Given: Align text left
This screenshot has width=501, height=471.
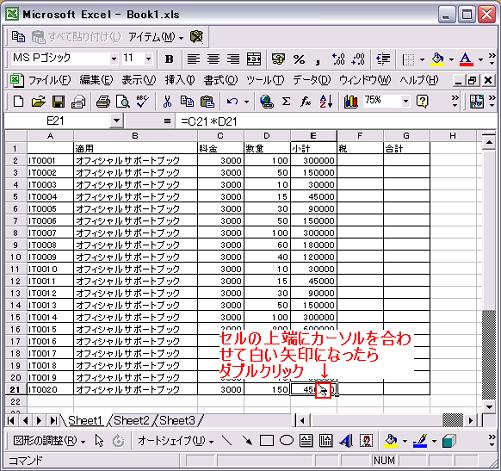Looking at the screenshot, I should click(193, 59).
